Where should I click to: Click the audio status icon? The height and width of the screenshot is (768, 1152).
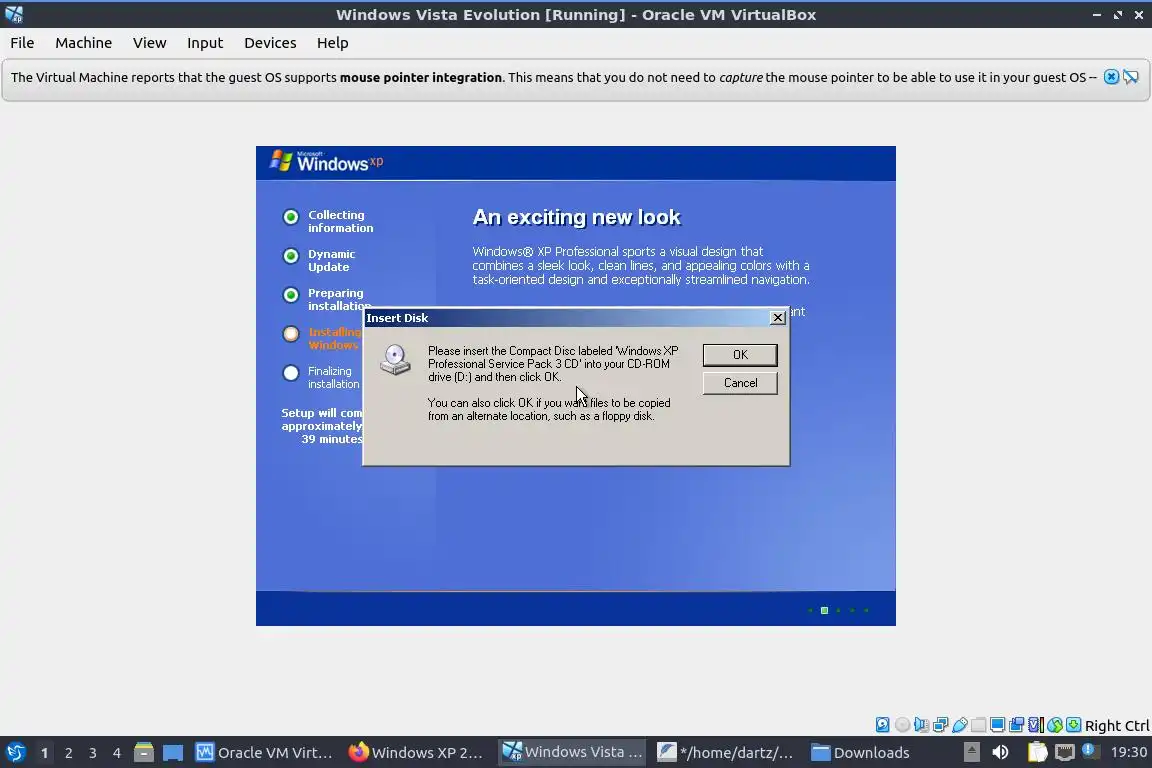(921, 725)
